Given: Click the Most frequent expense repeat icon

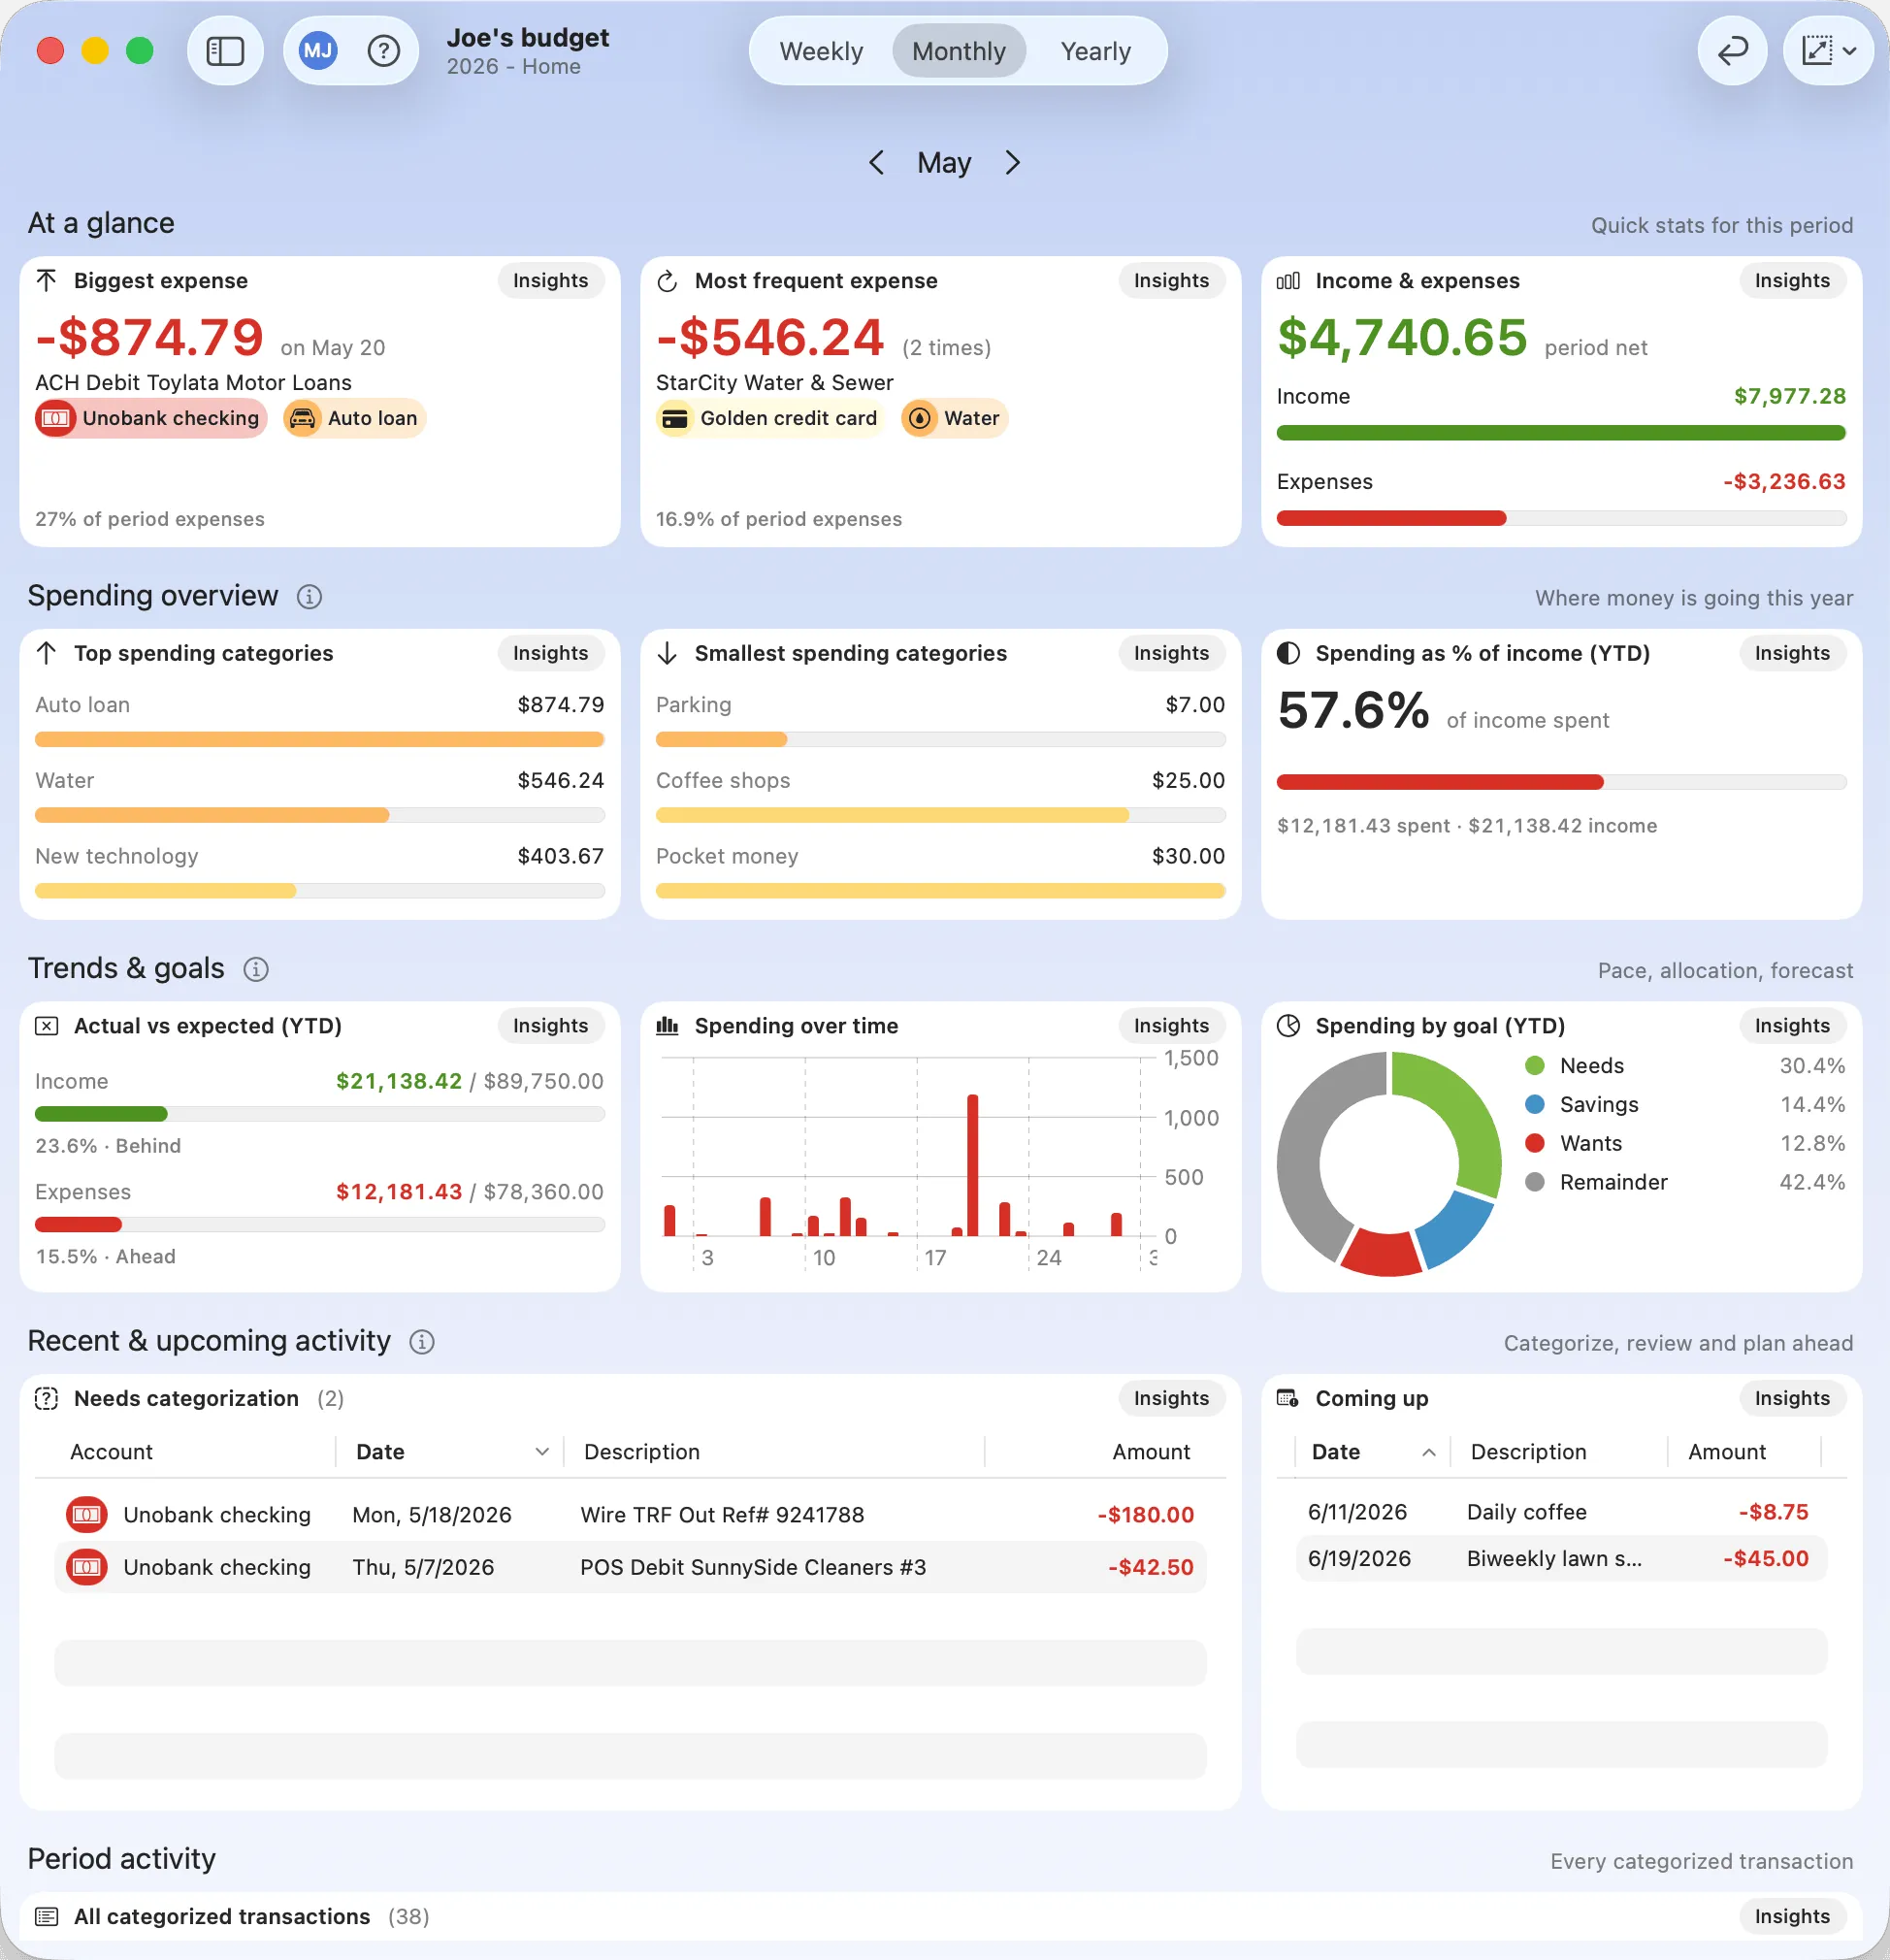Looking at the screenshot, I should [667, 281].
